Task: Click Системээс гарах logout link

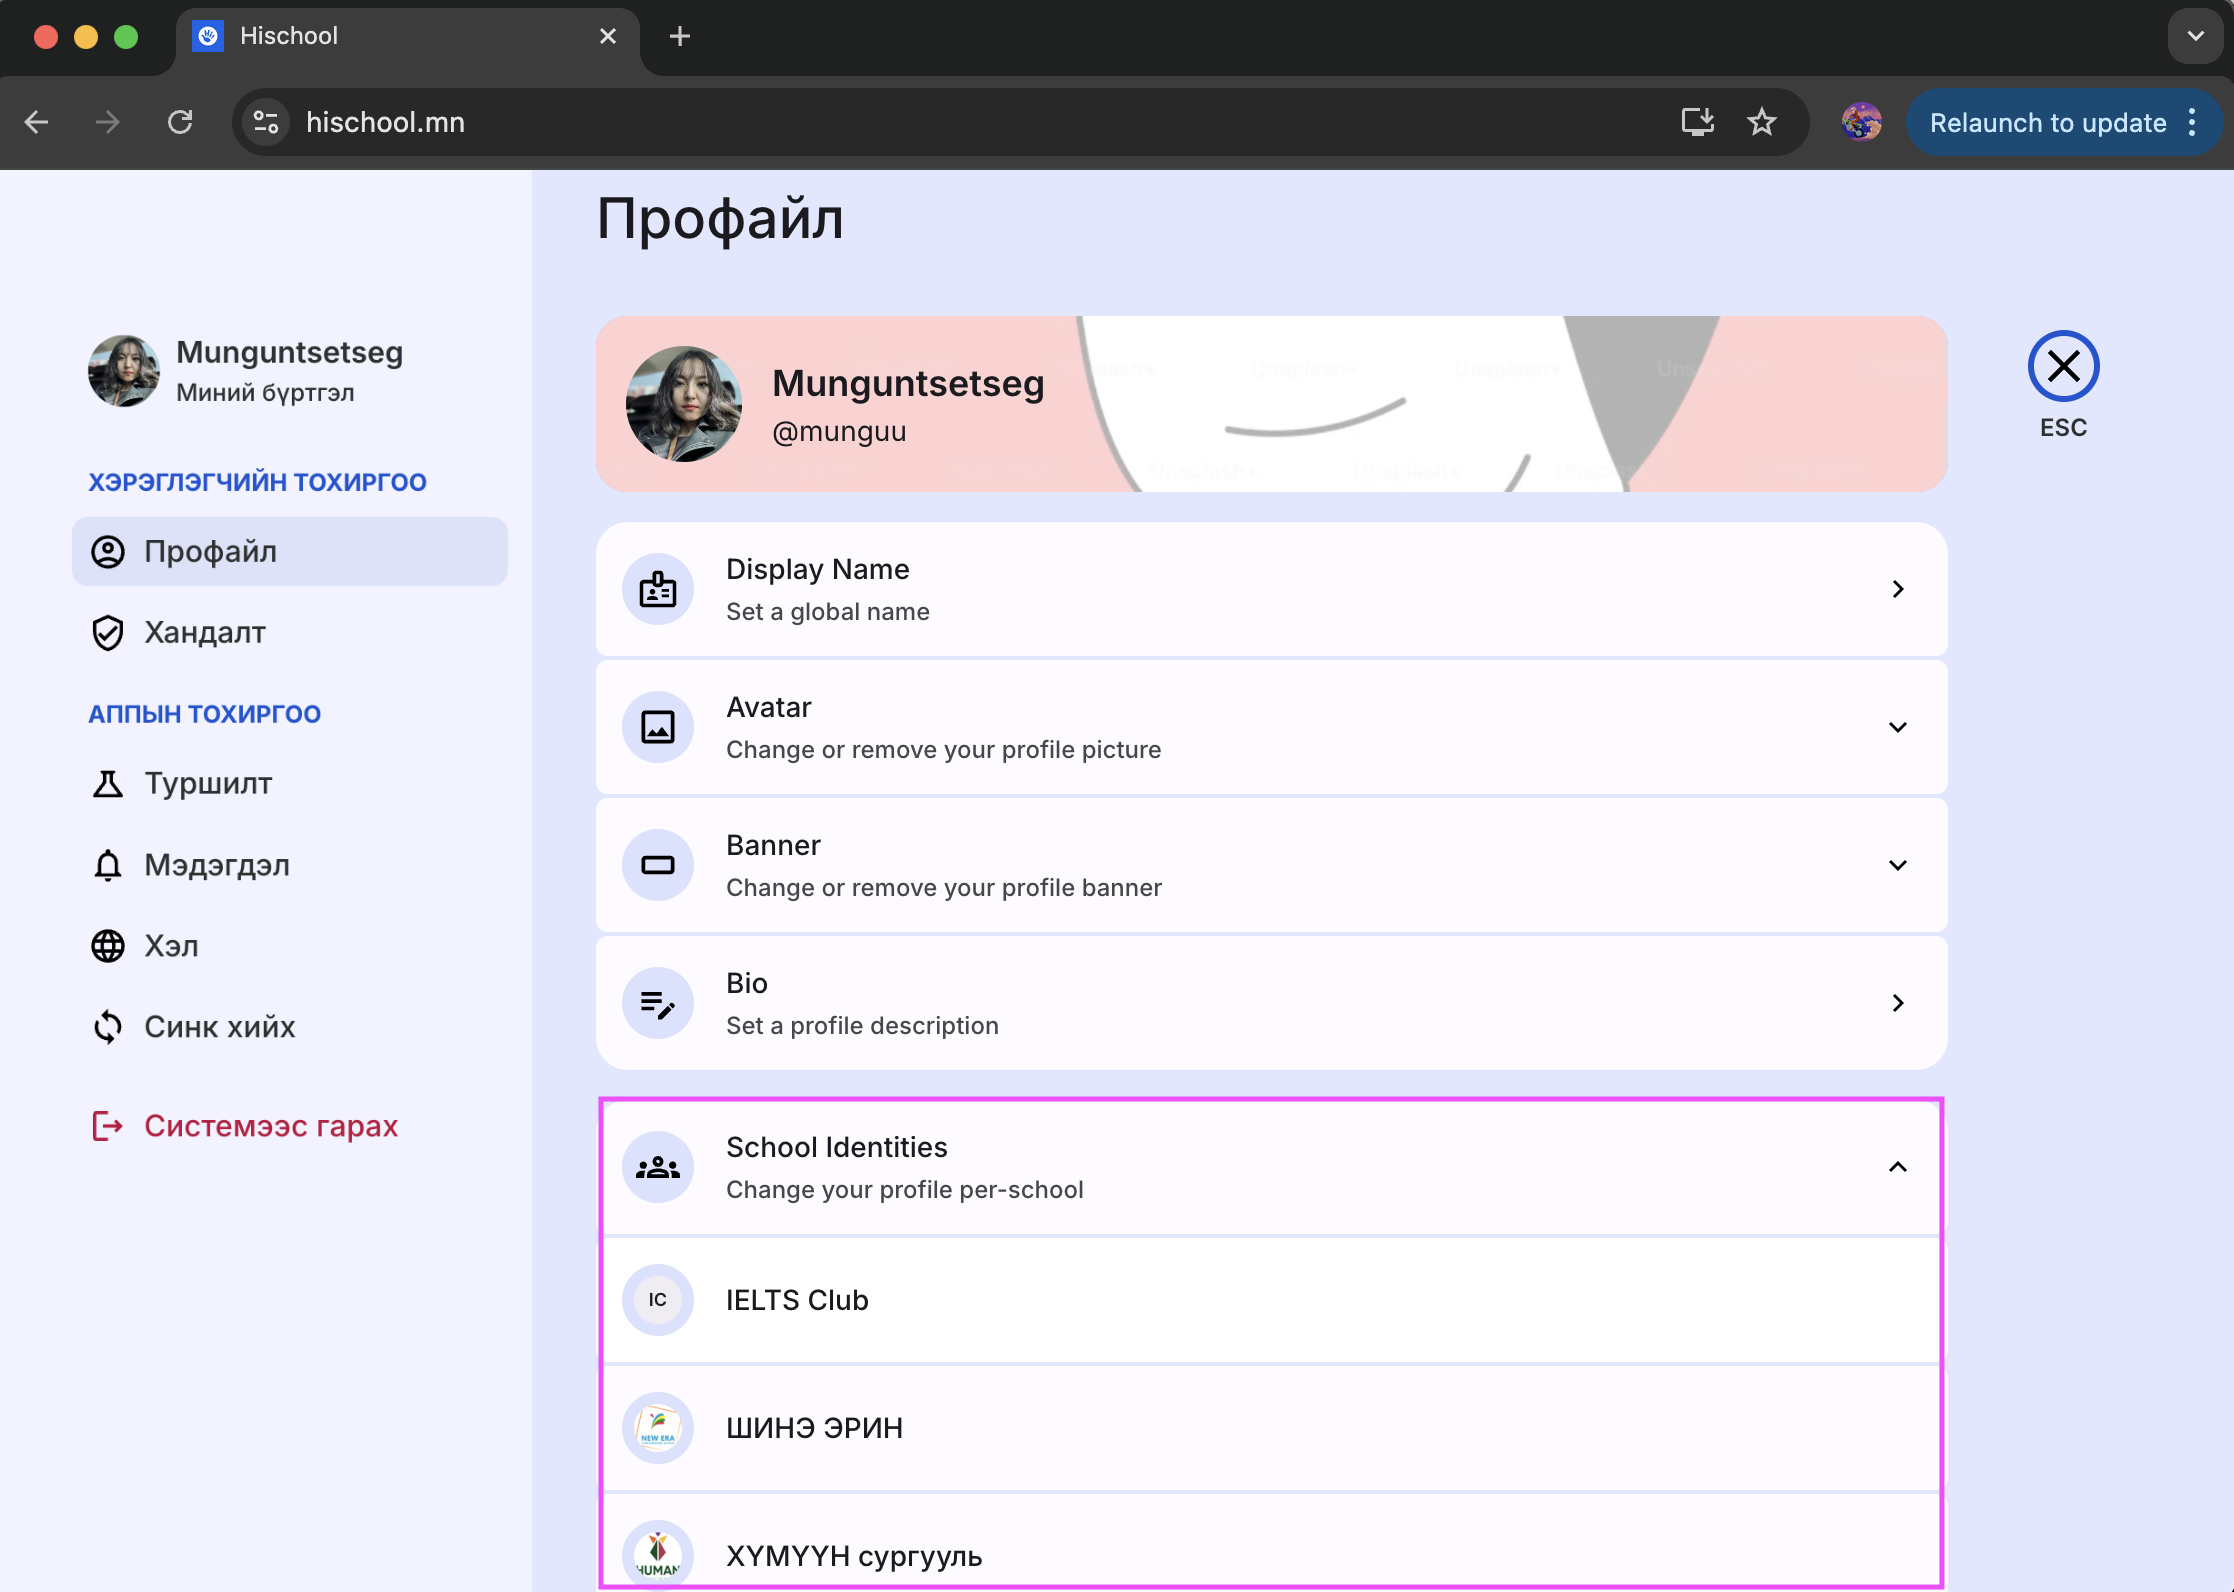Action: [270, 1126]
